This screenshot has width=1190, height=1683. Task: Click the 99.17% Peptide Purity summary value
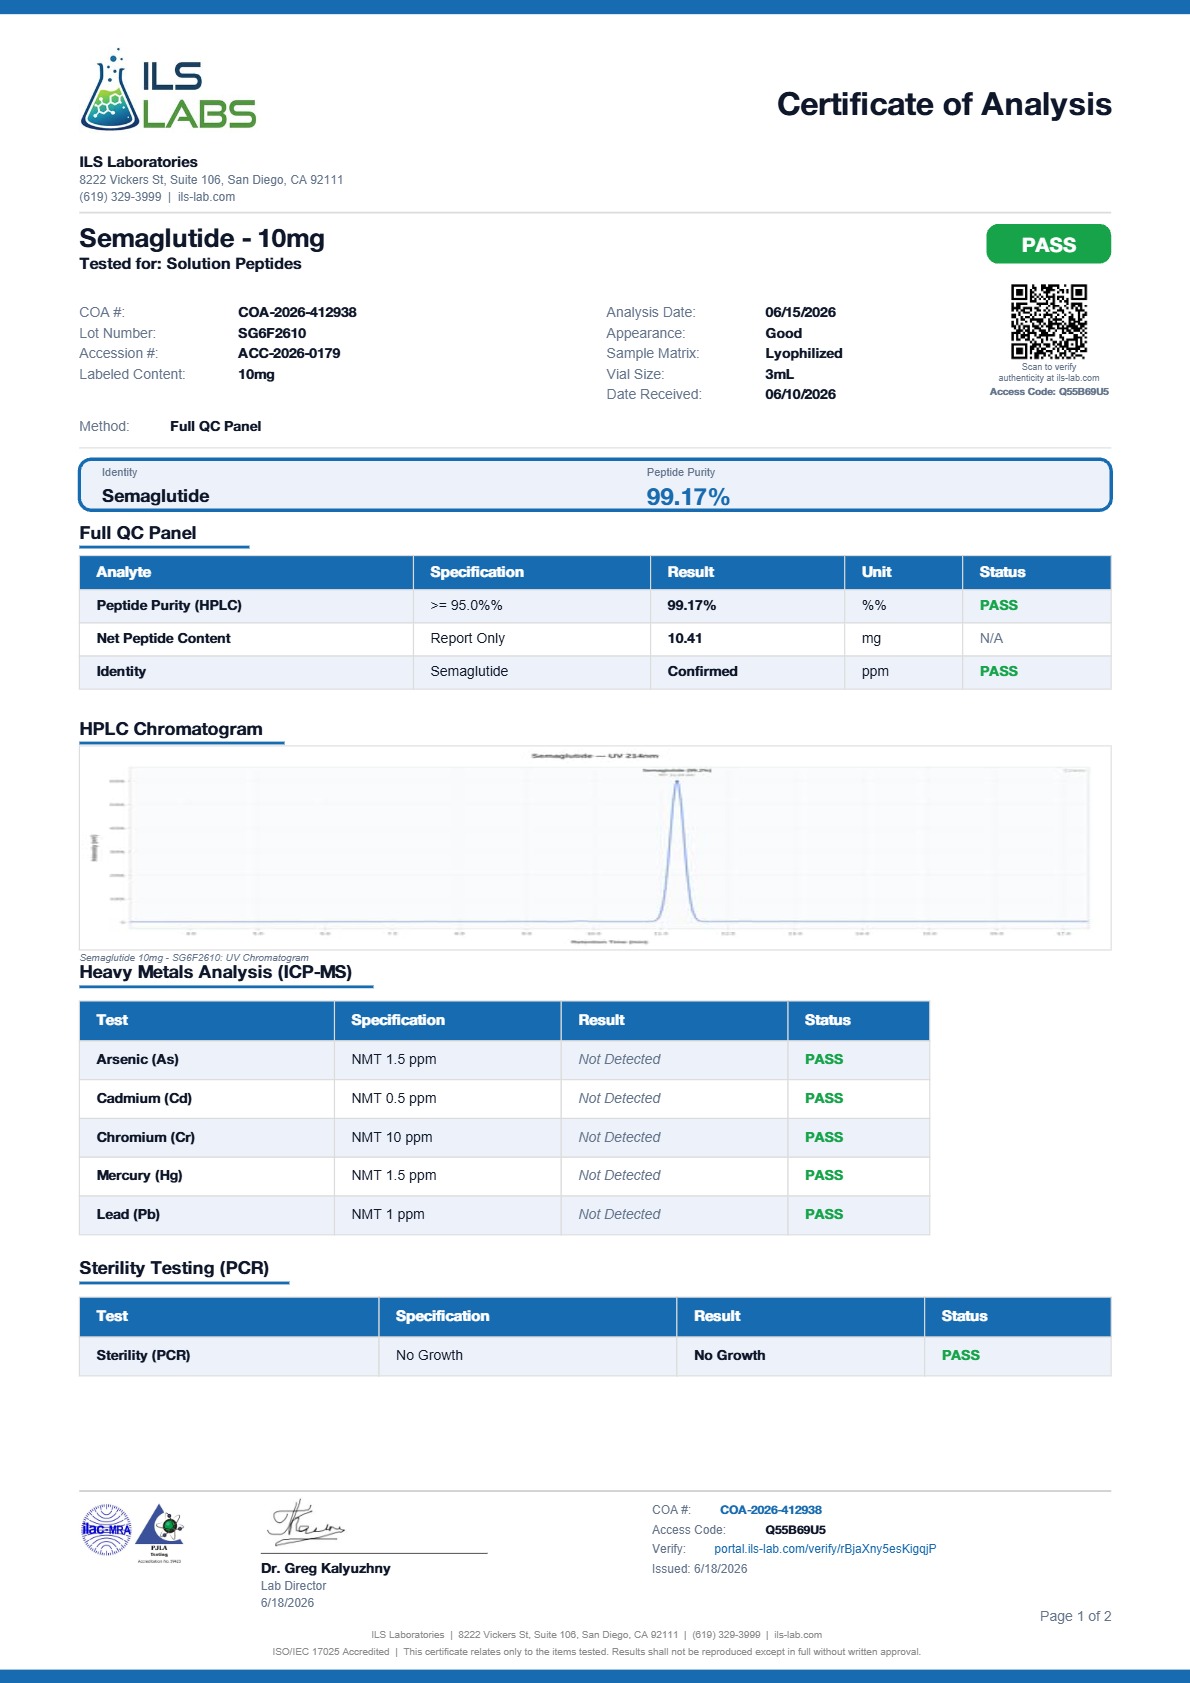tap(688, 497)
